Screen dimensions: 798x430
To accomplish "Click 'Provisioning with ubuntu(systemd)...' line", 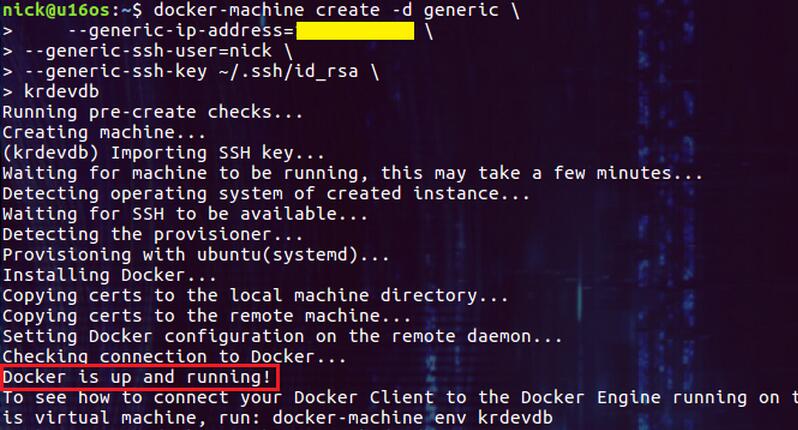I will (196, 255).
